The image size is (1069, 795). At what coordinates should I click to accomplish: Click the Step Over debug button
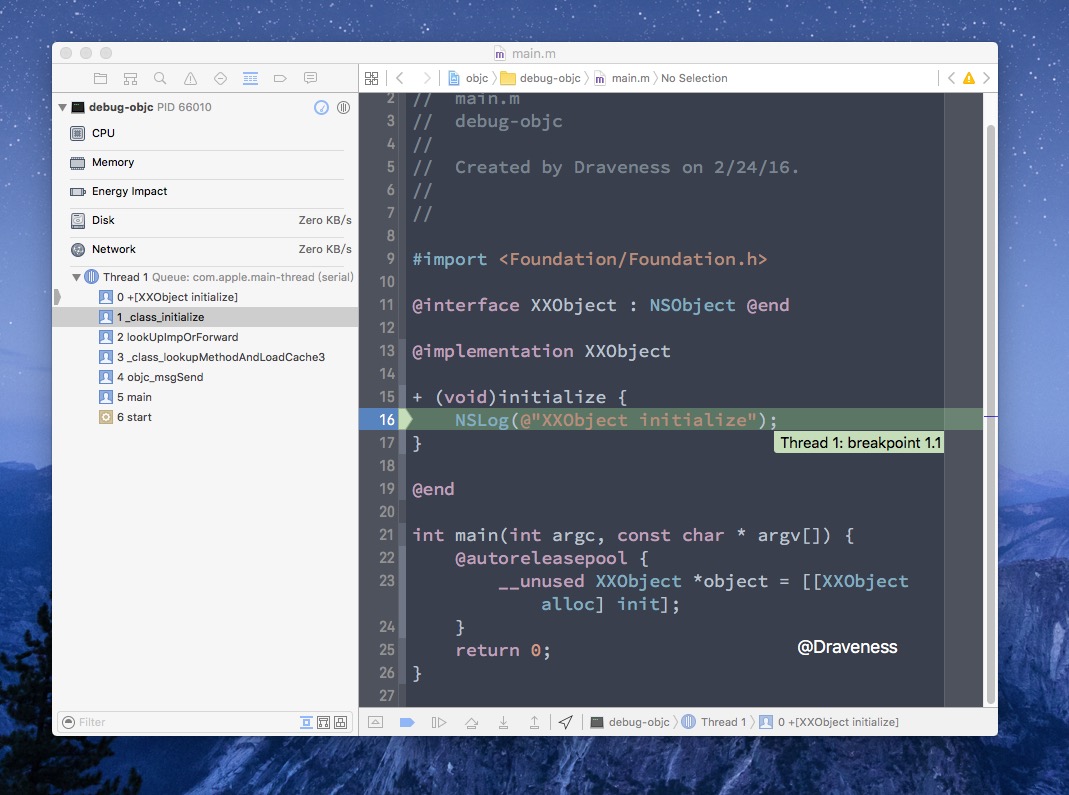pyautogui.click(x=471, y=722)
